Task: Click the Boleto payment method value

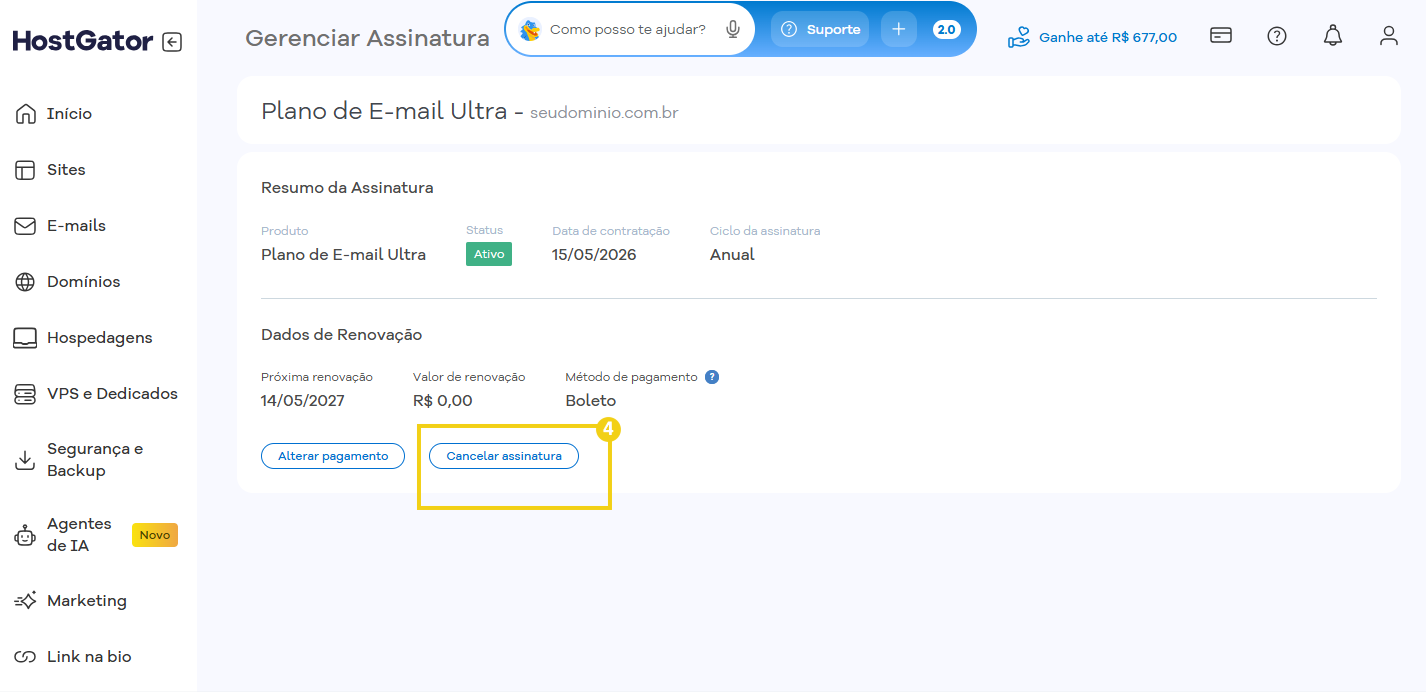Action: click(x=591, y=400)
